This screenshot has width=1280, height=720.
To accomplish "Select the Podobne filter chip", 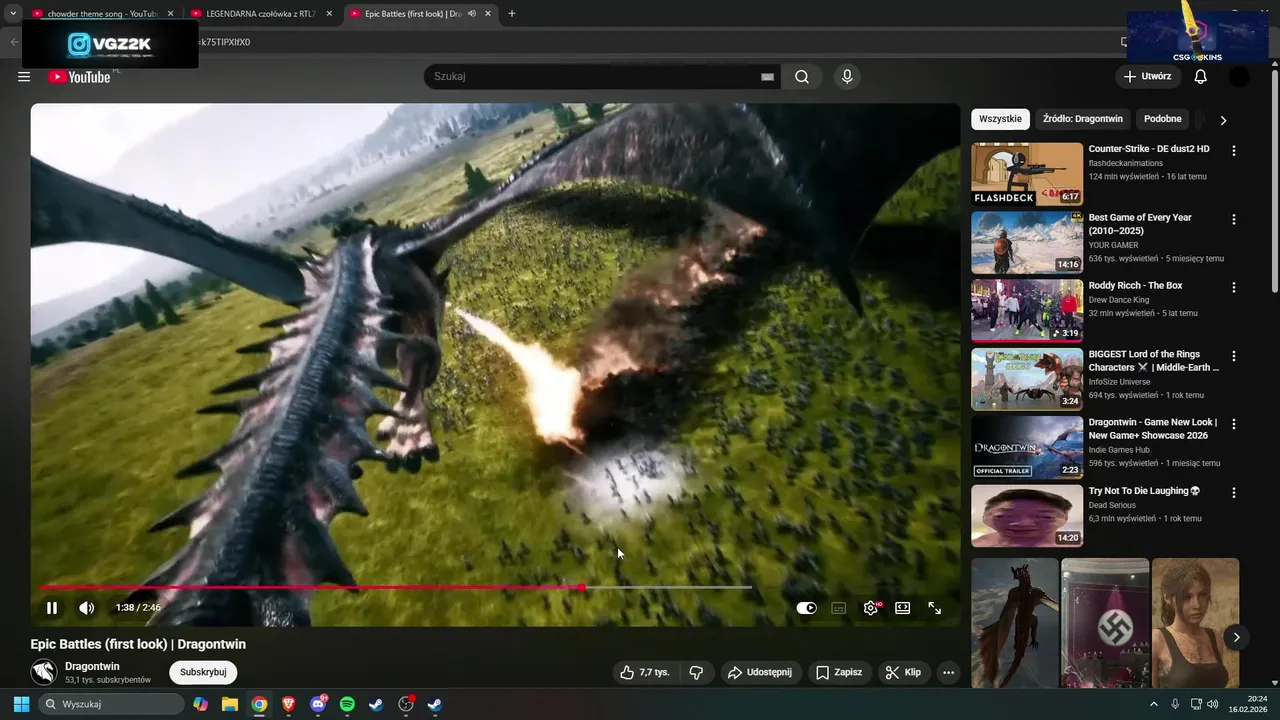I will click(1163, 119).
